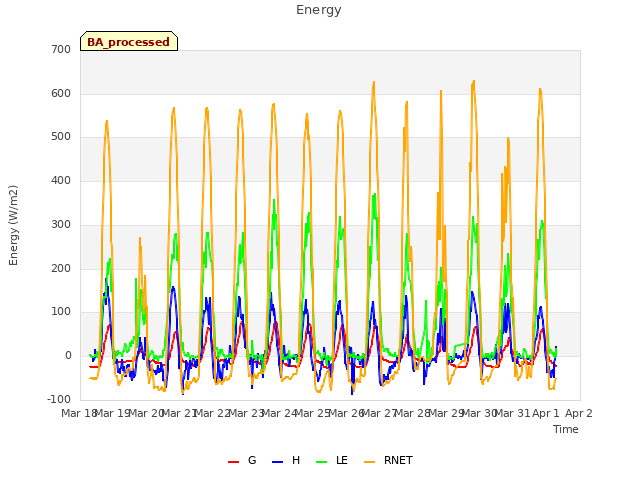The height and width of the screenshot is (480, 640).
Task: Click the 100 y-axis tick label
Action: click(61, 312)
